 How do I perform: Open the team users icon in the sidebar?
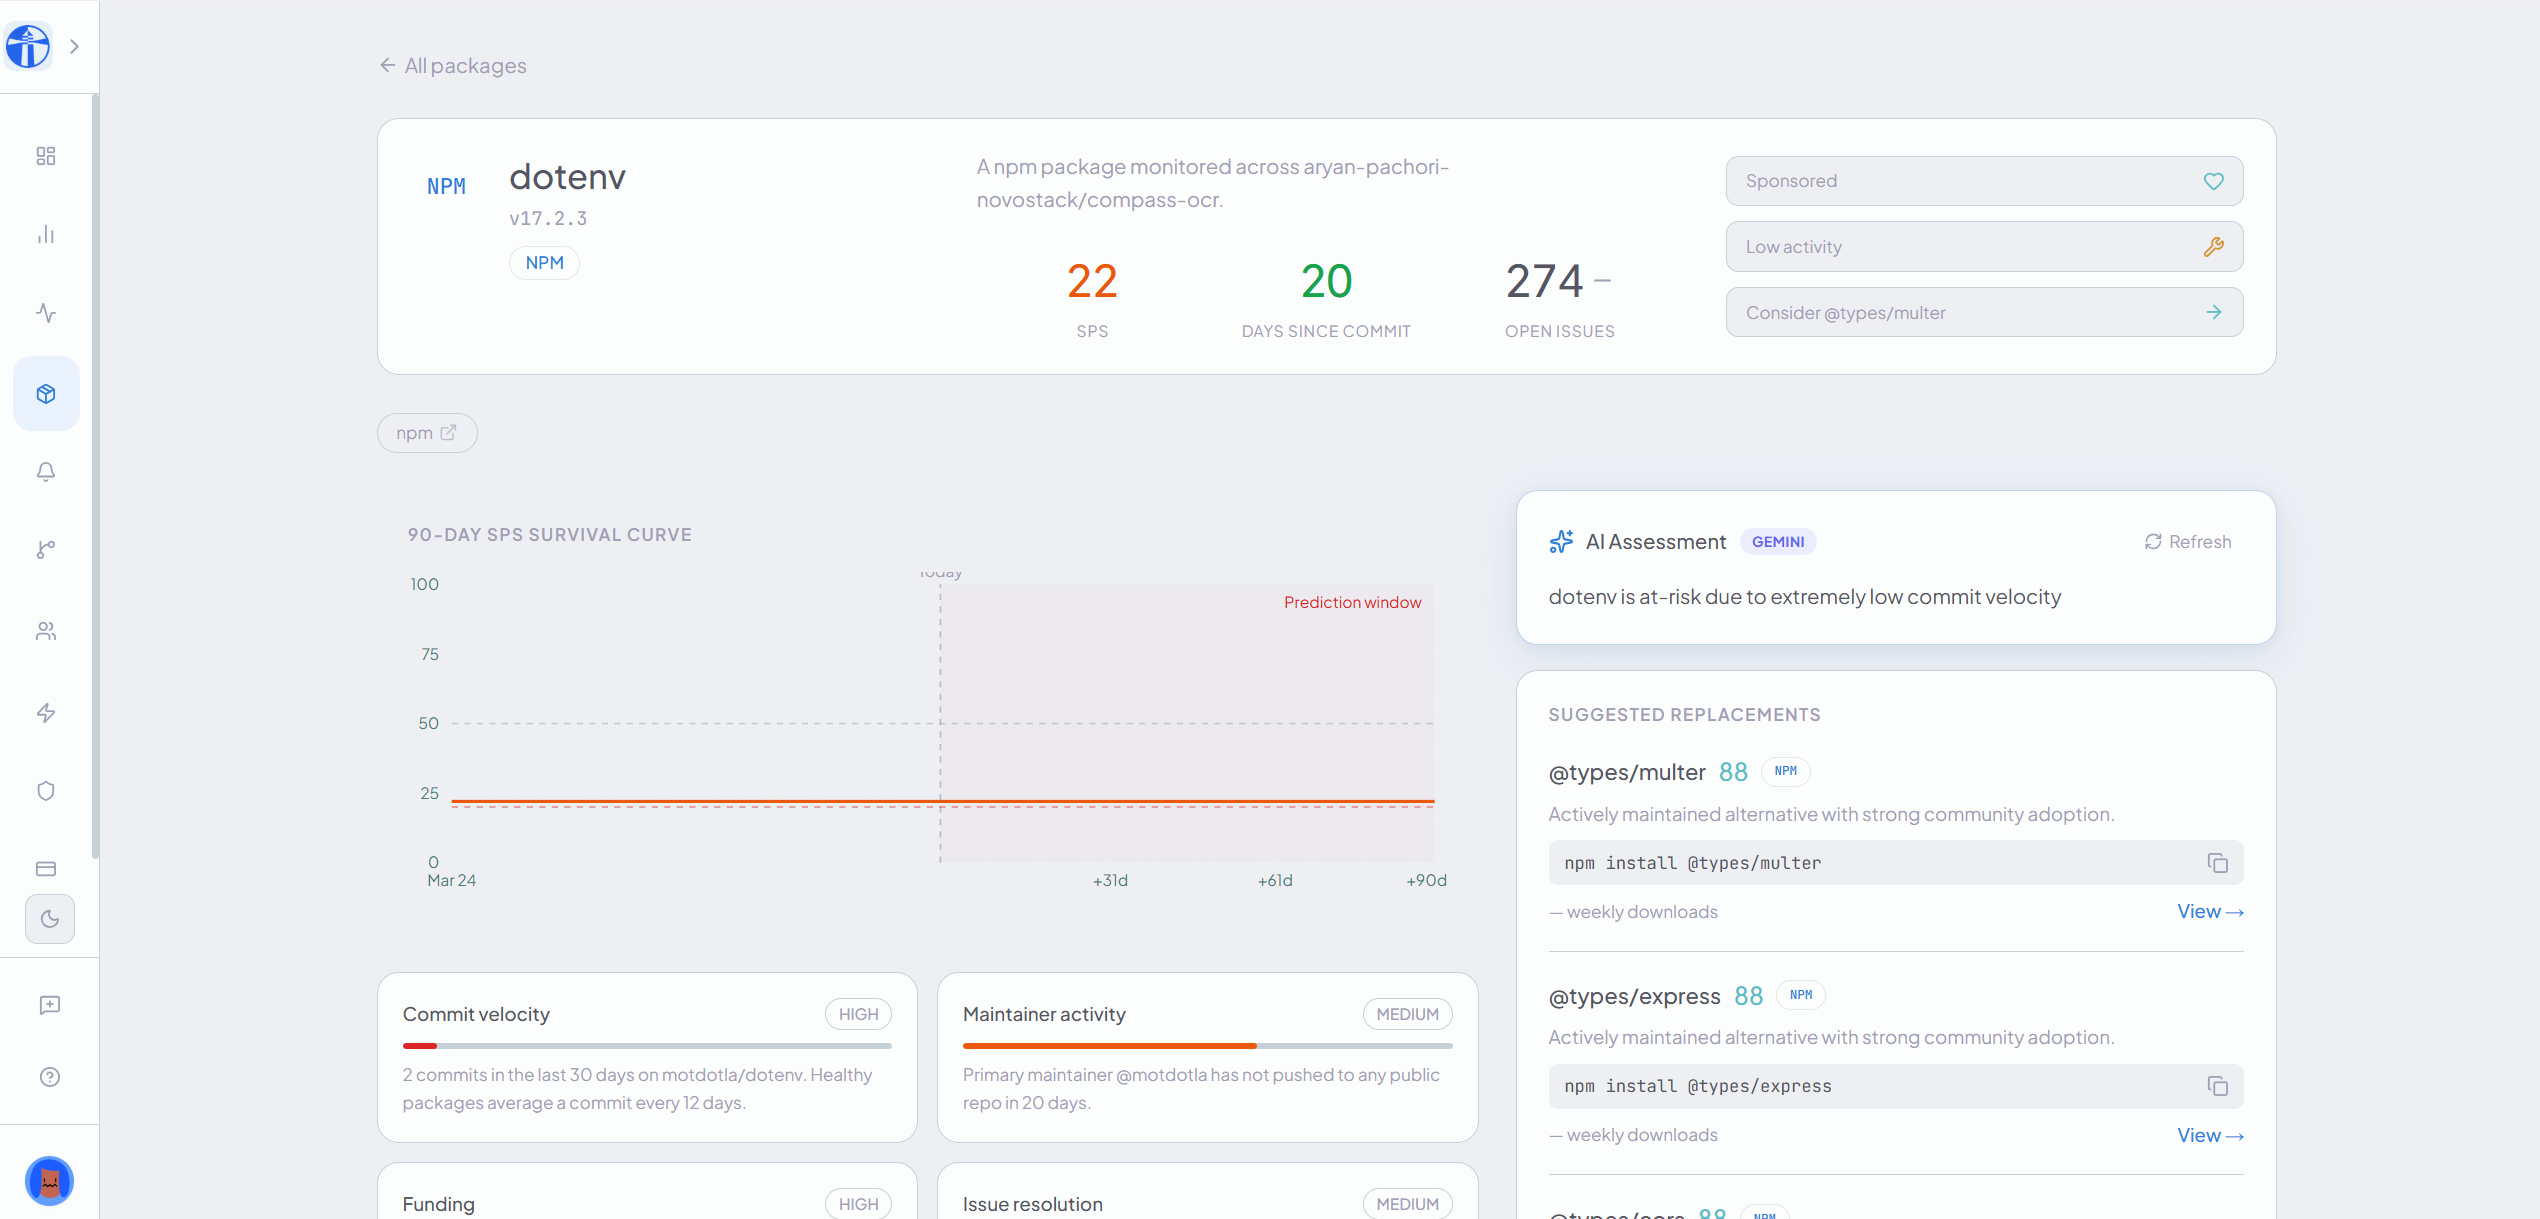click(46, 631)
